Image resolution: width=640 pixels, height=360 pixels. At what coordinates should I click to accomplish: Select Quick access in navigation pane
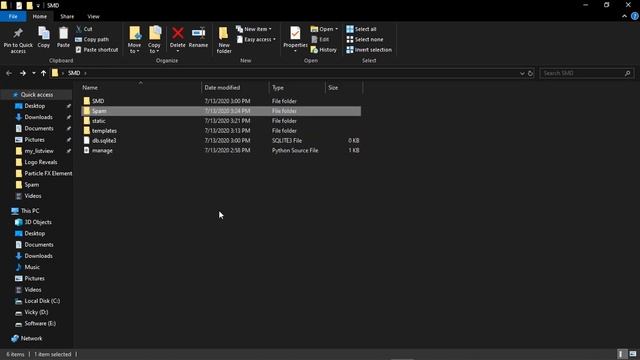click(37, 95)
